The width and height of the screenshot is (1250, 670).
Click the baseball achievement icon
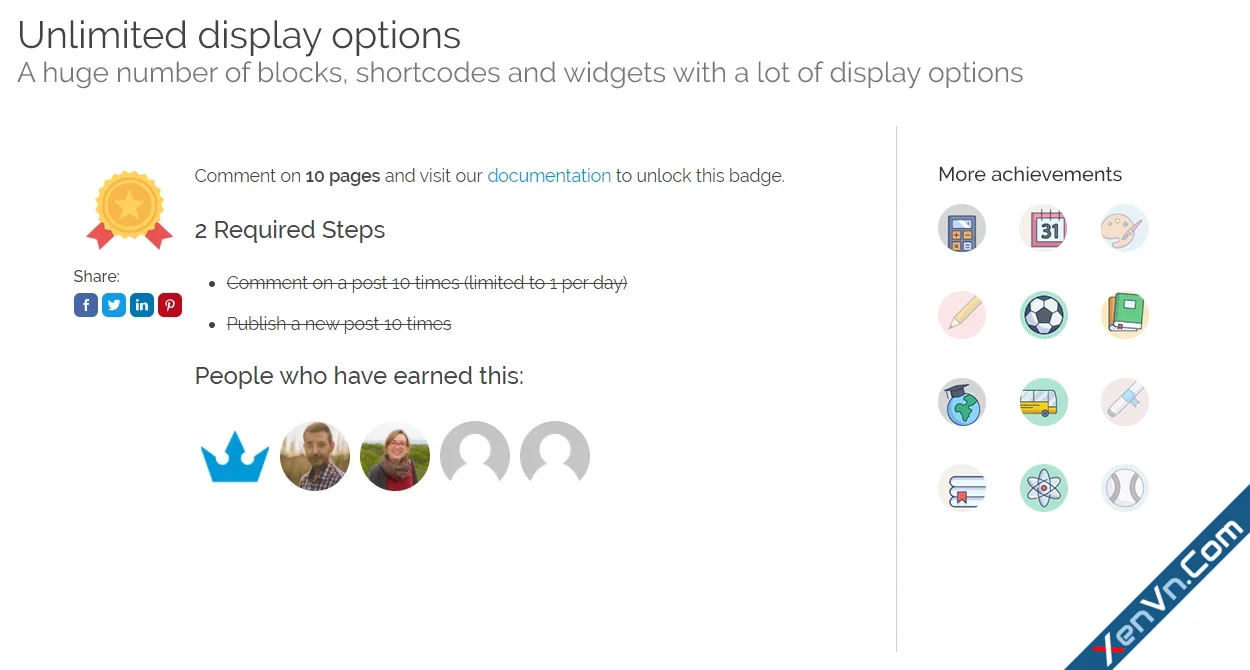[1124, 488]
